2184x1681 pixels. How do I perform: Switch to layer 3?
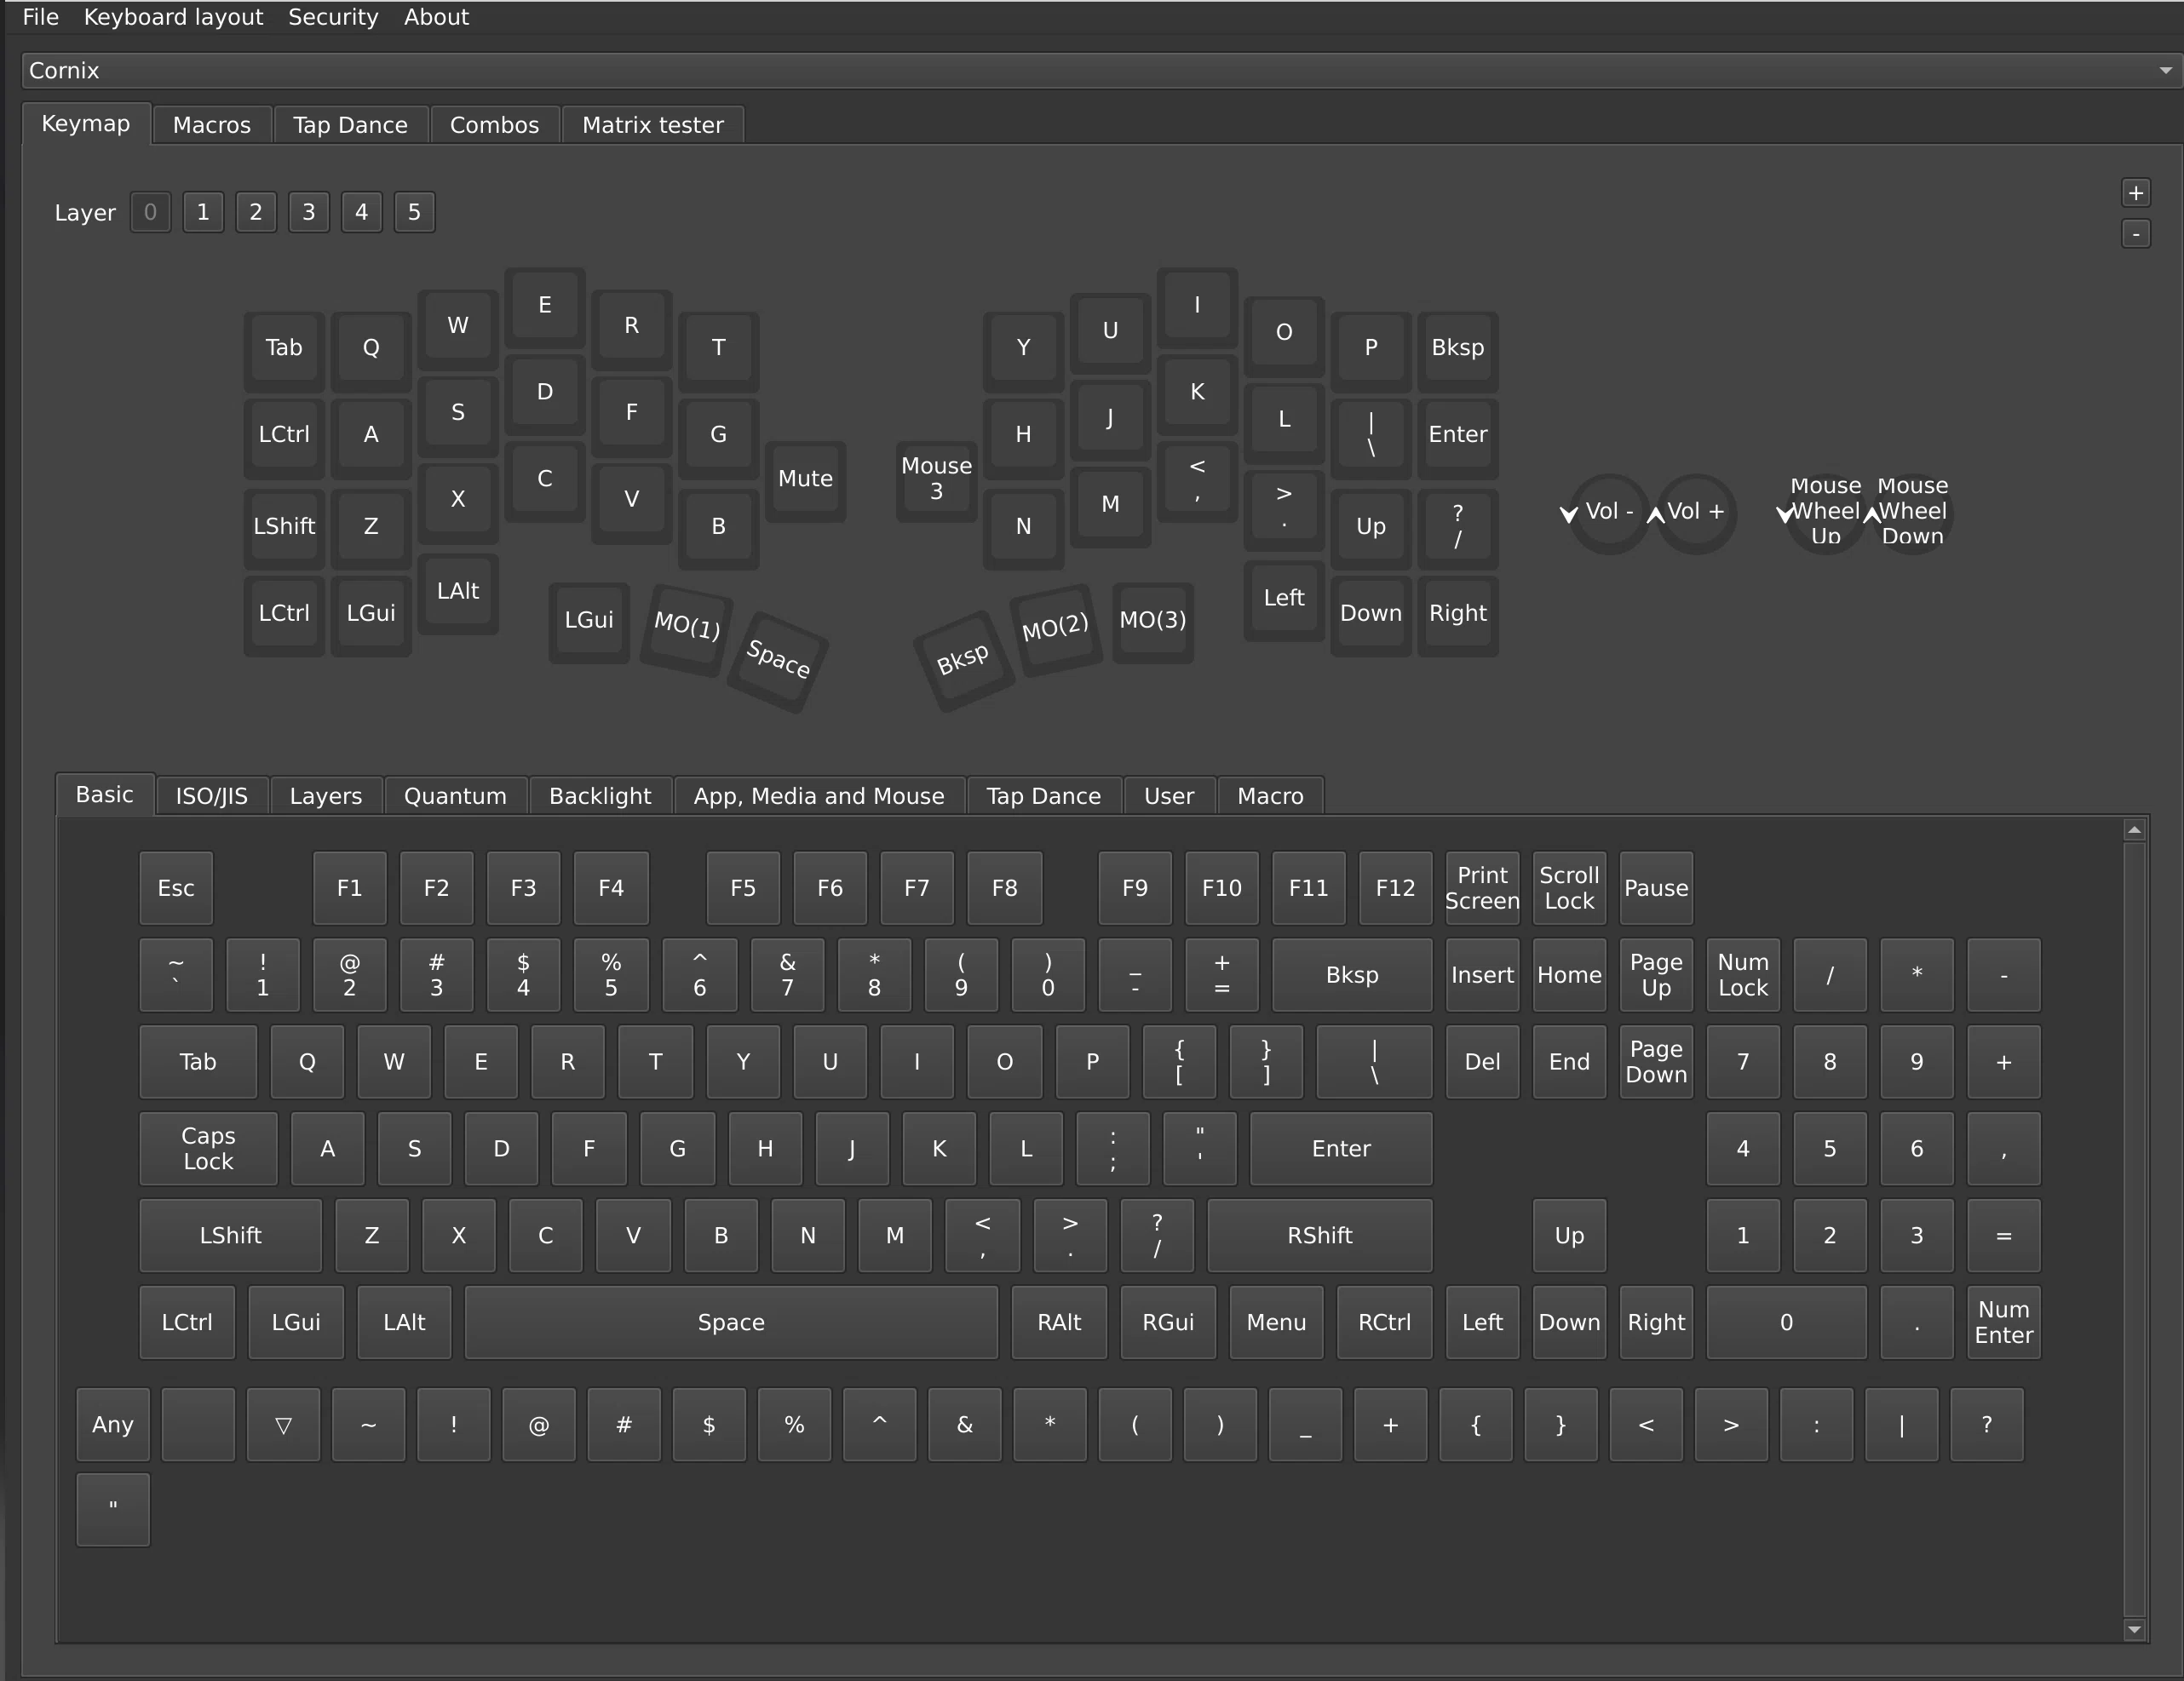309,212
